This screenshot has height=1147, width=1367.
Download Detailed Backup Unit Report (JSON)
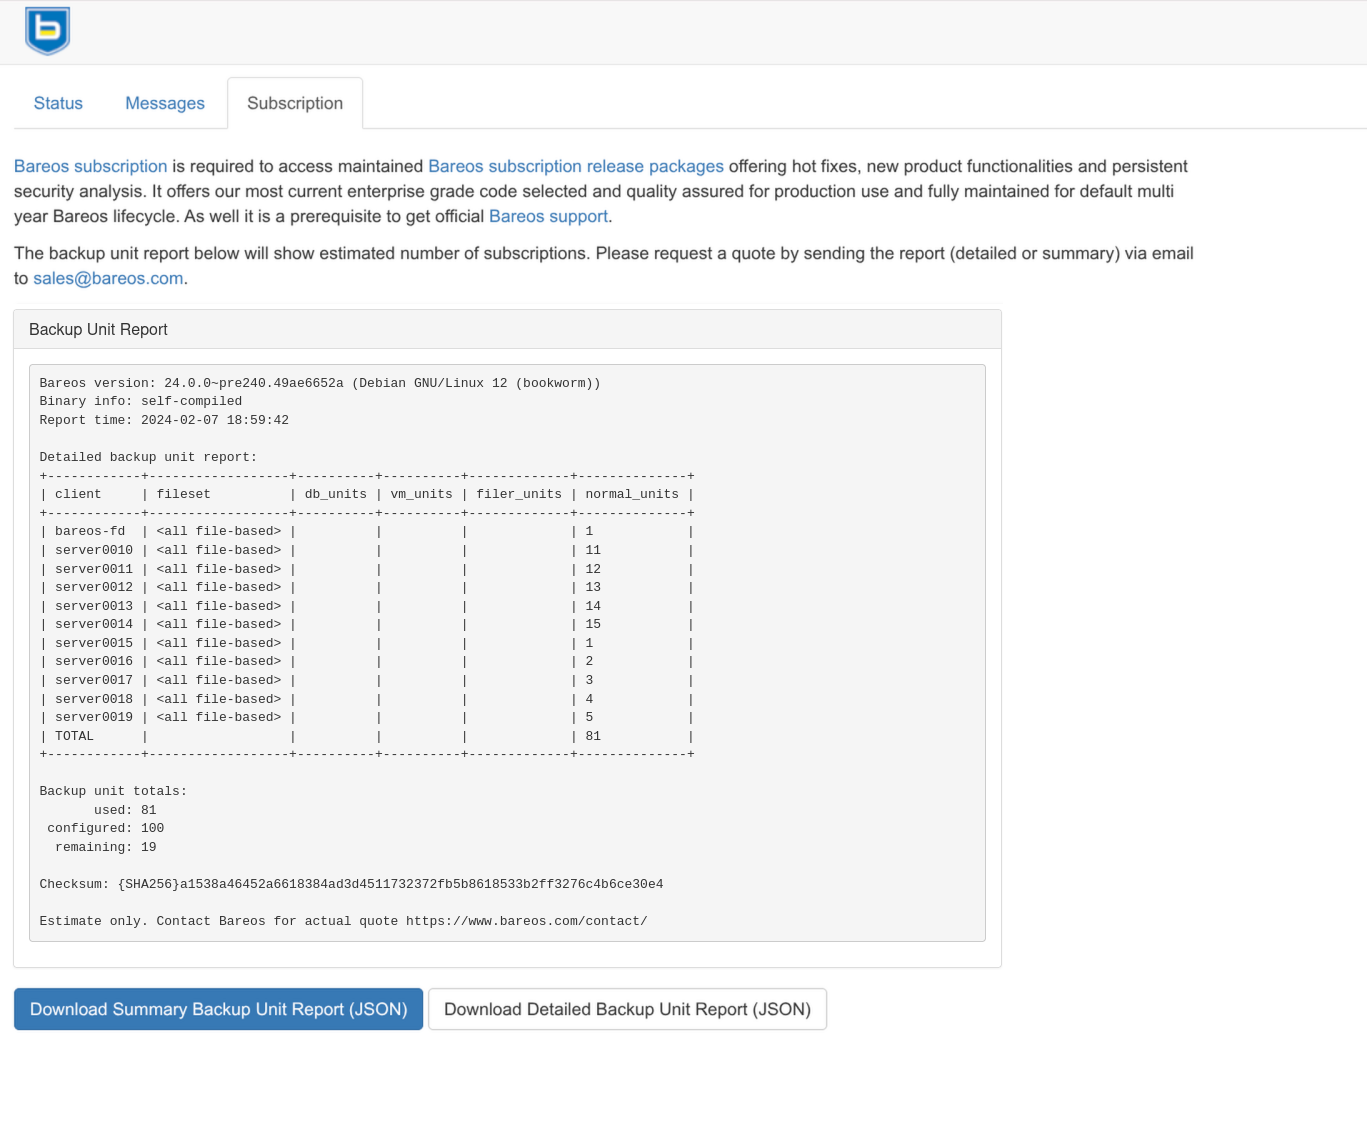(627, 1009)
